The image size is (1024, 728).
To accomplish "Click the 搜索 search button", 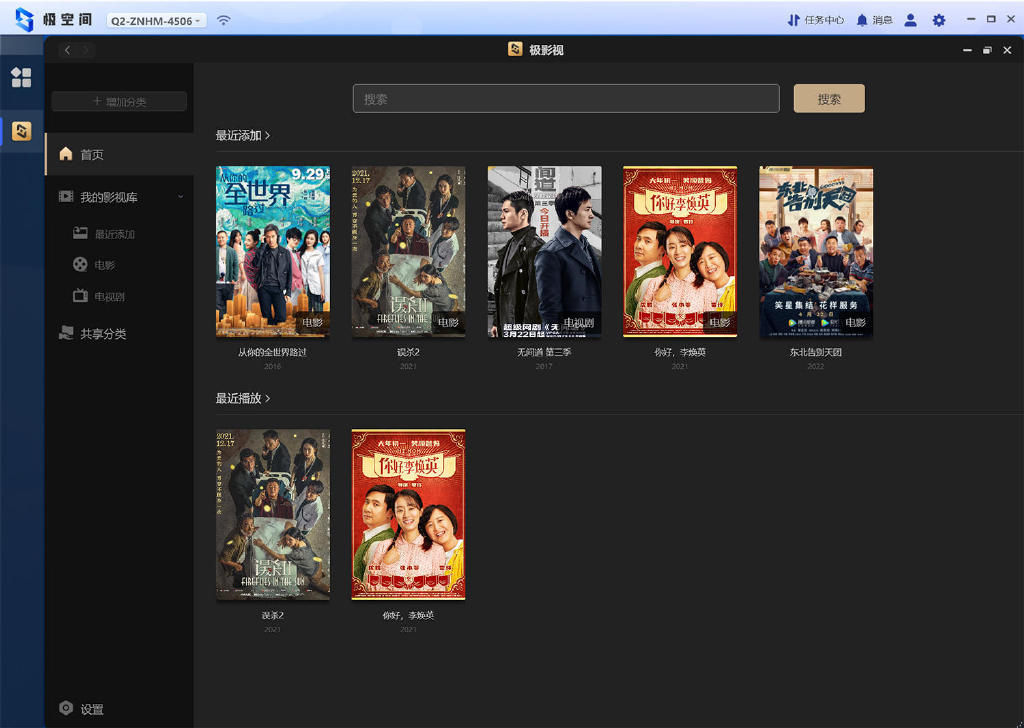I will pos(829,99).
